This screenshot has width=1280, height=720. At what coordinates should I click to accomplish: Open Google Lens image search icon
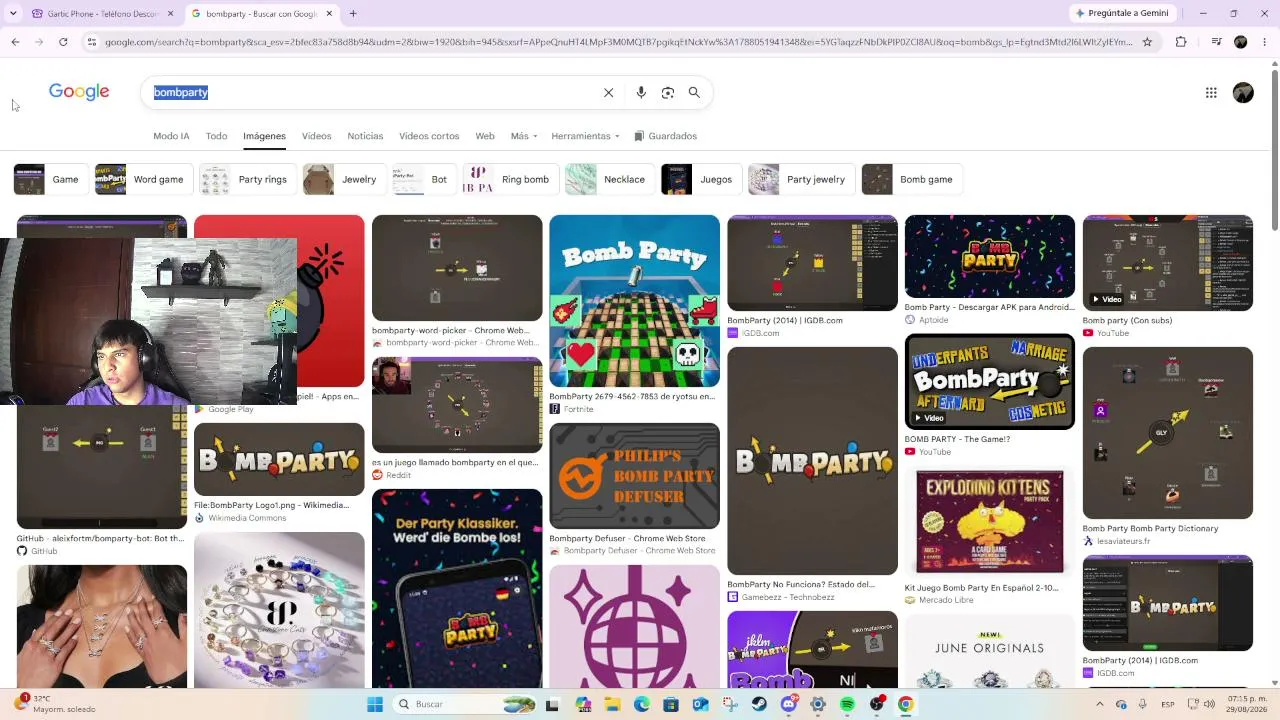click(x=668, y=93)
